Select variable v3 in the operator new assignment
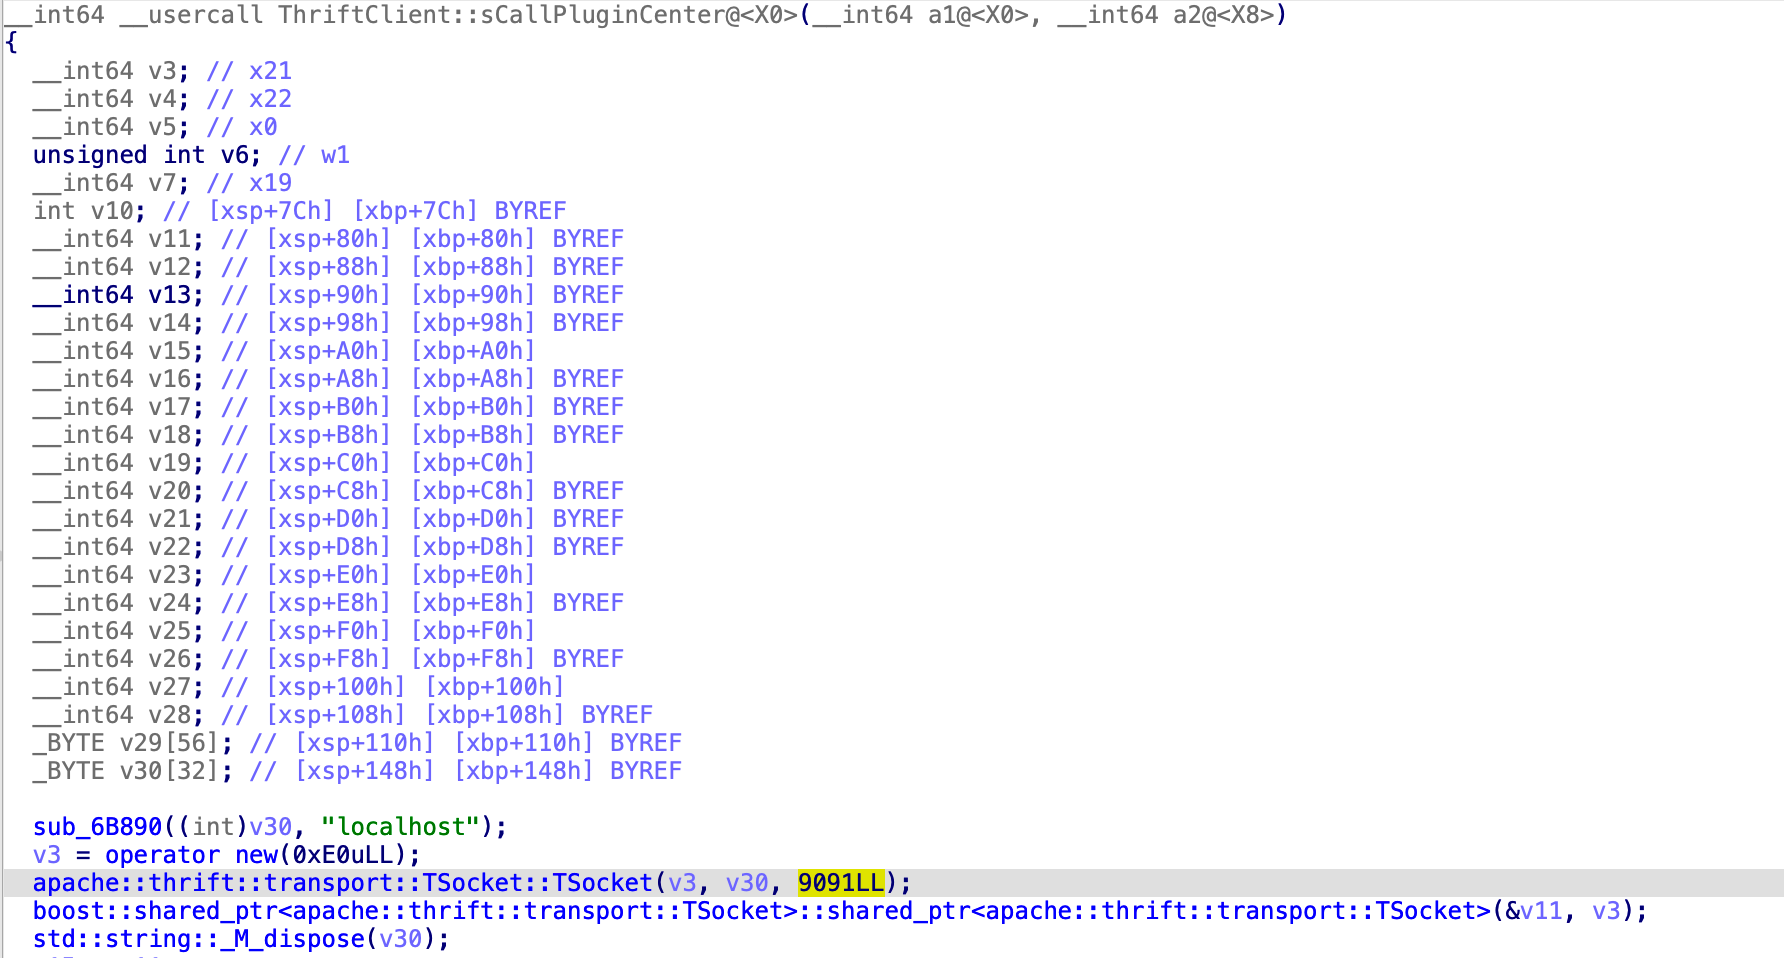Viewport: 1784px width, 958px height. (47, 855)
